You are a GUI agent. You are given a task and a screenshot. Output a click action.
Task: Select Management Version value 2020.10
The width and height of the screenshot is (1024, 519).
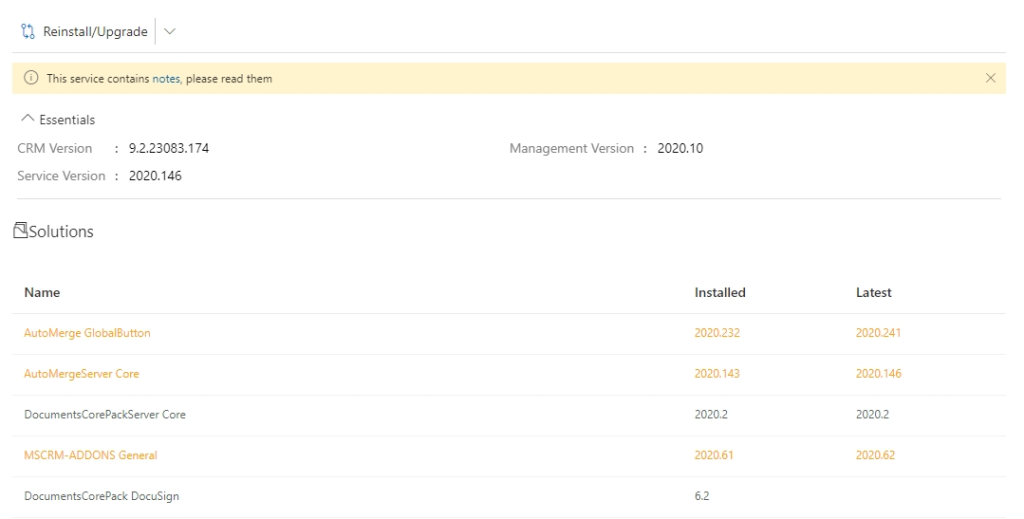click(x=680, y=148)
